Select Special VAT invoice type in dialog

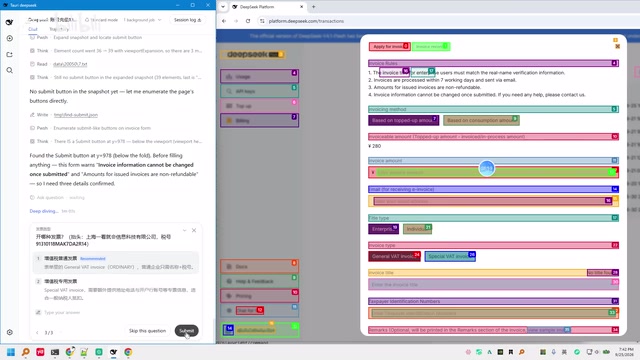point(450,256)
